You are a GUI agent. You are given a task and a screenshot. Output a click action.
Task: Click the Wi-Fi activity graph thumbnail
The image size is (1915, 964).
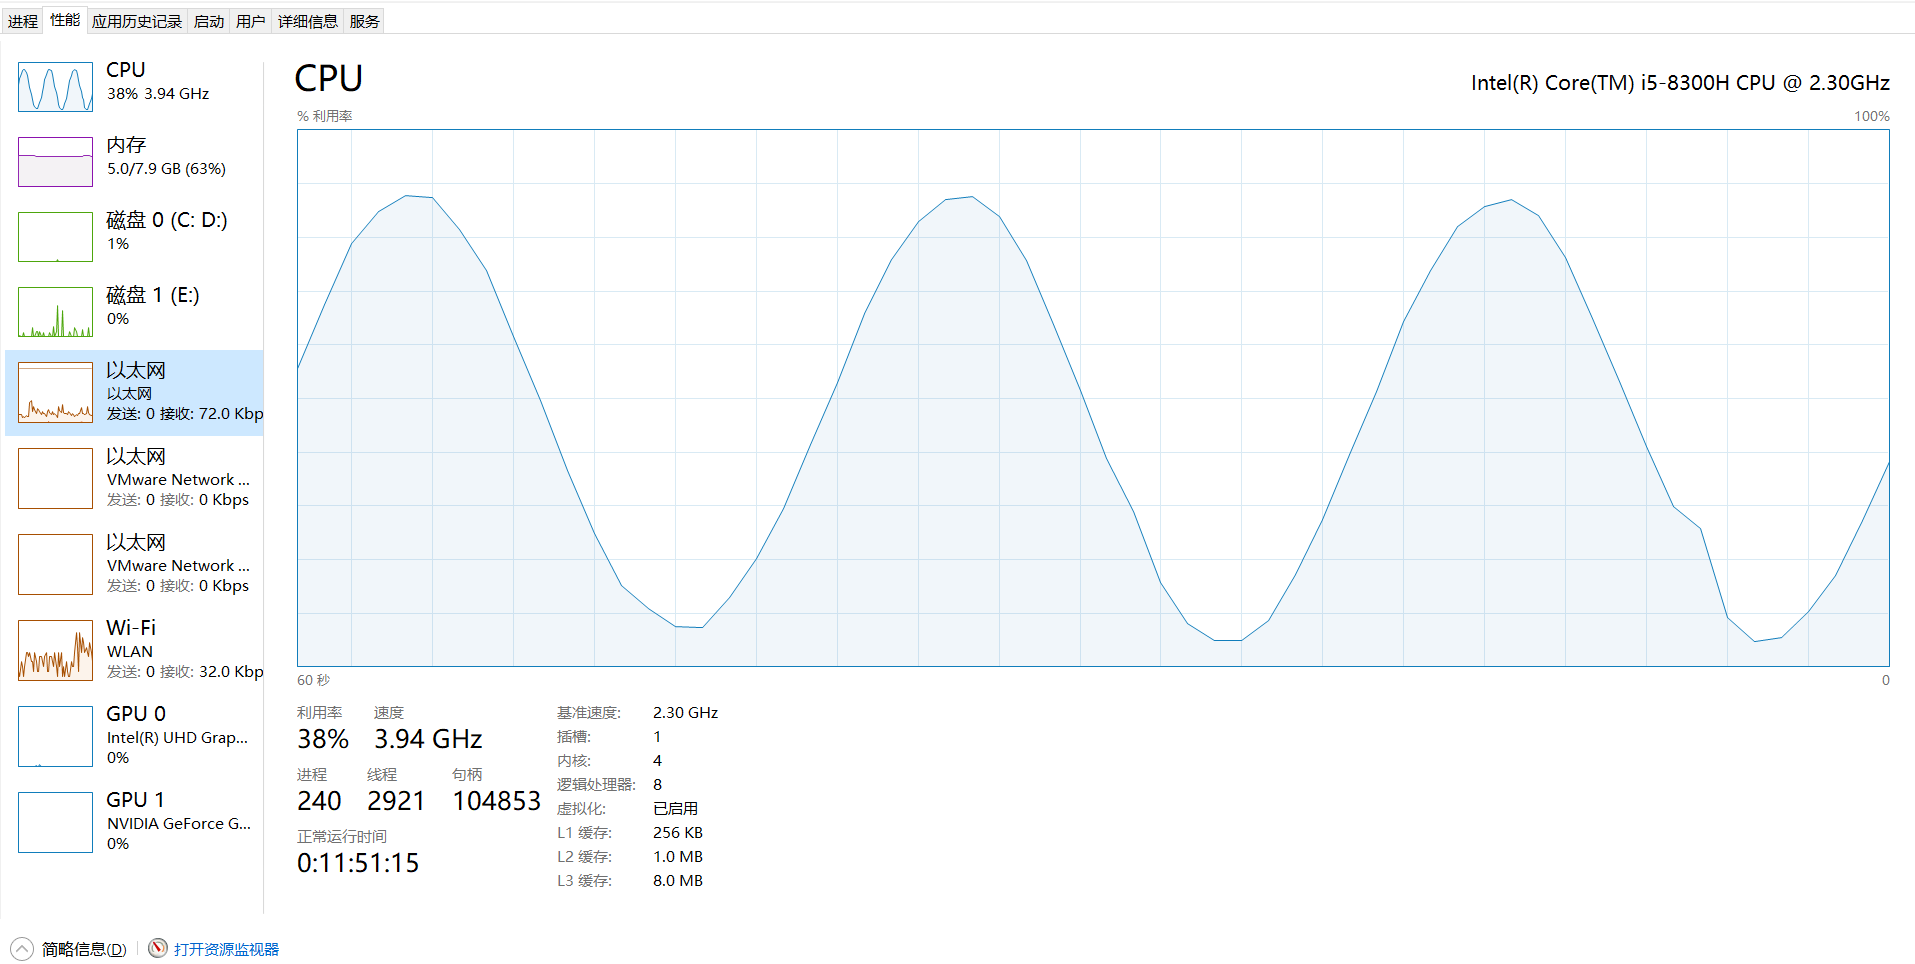pos(55,650)
